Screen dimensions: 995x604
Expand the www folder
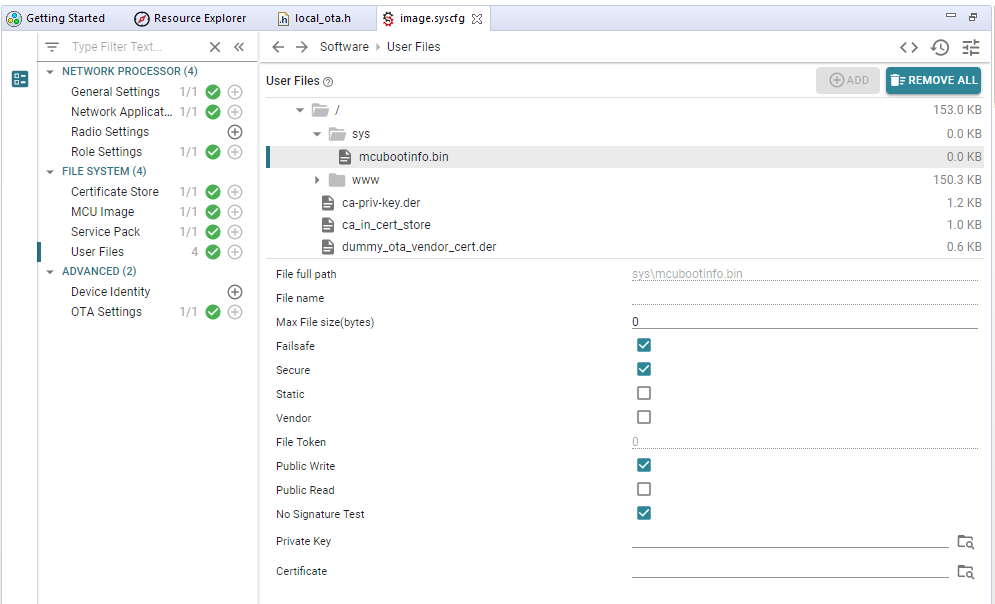(x=317, y=180)
